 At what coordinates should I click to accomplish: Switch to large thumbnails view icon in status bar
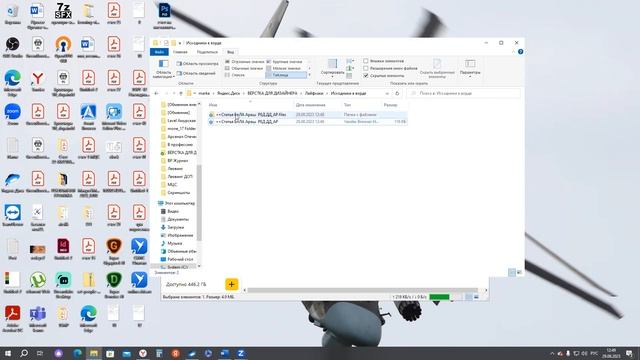pos(519,272)
